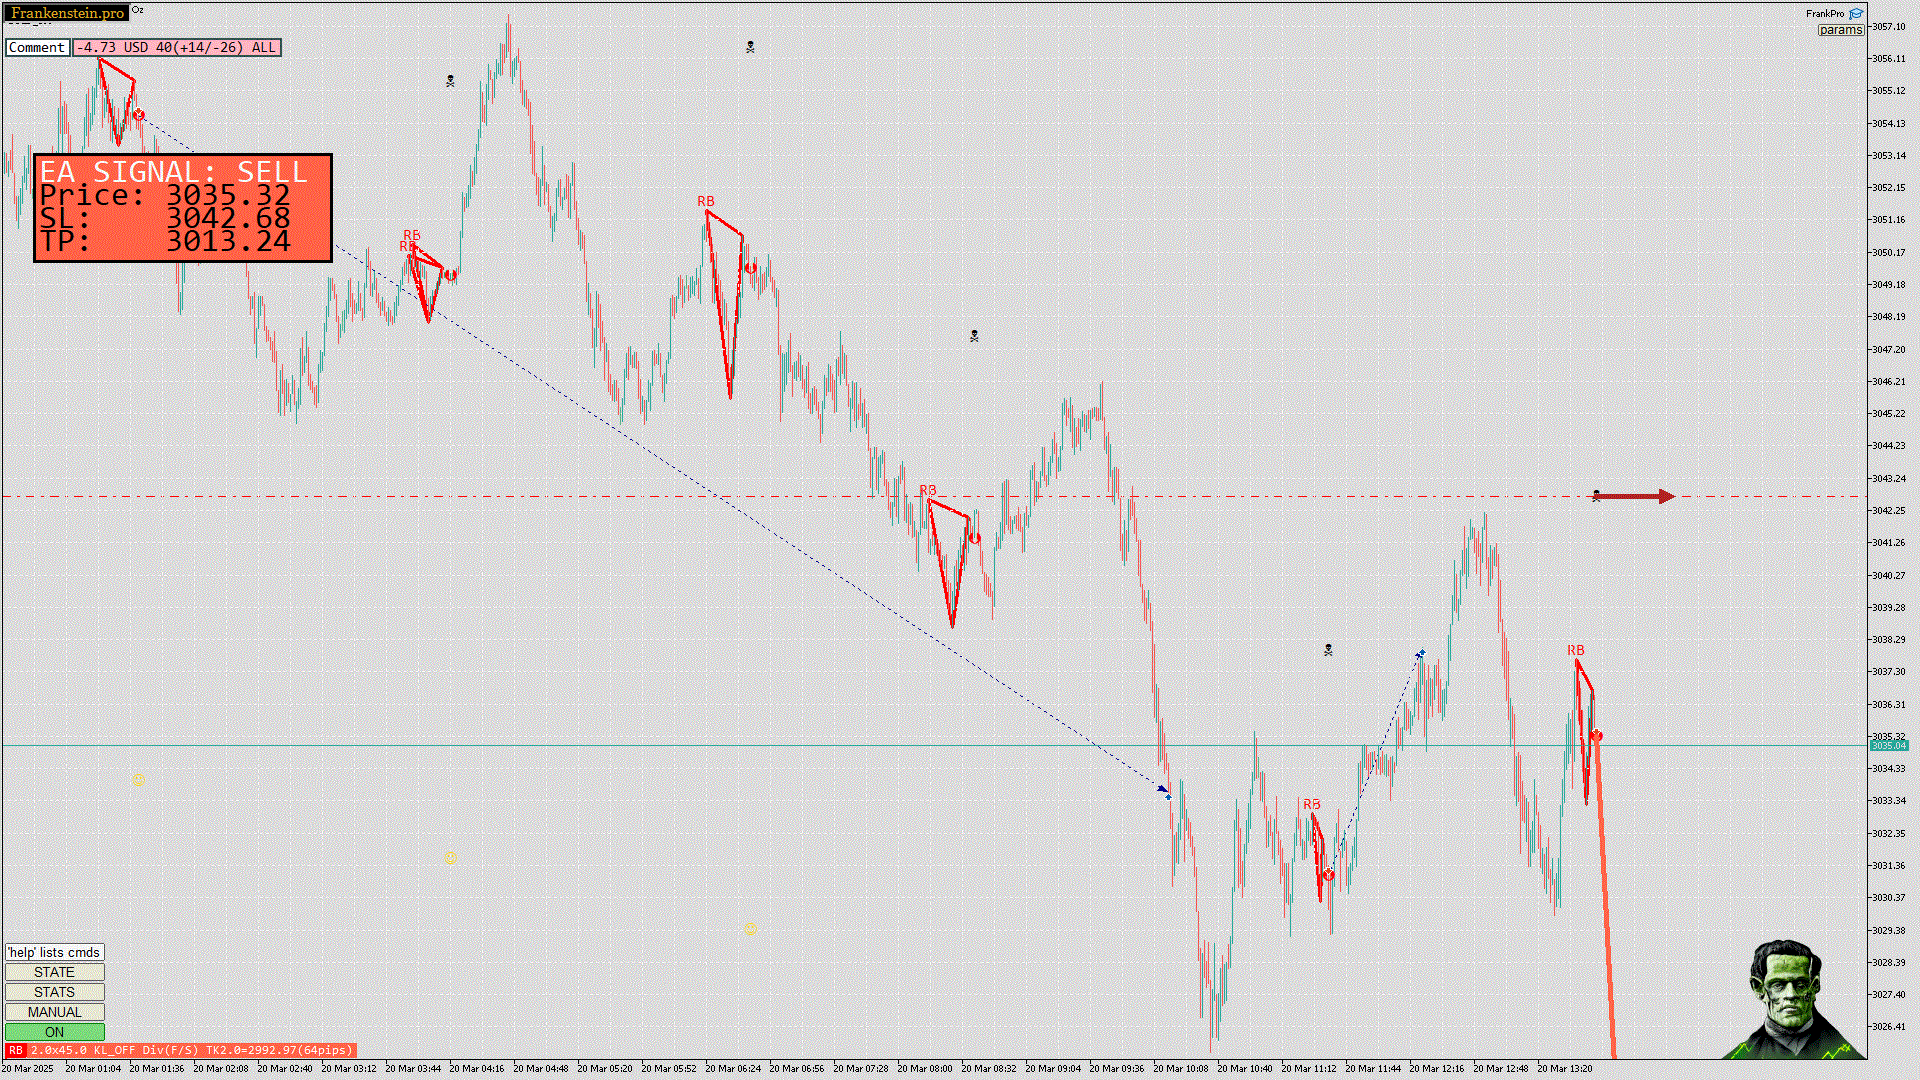Image resolution: width=1920 pixels, height=1080 pixels.
Task: Click the RB label above 06:24 pattern
Action: point(706,202)
